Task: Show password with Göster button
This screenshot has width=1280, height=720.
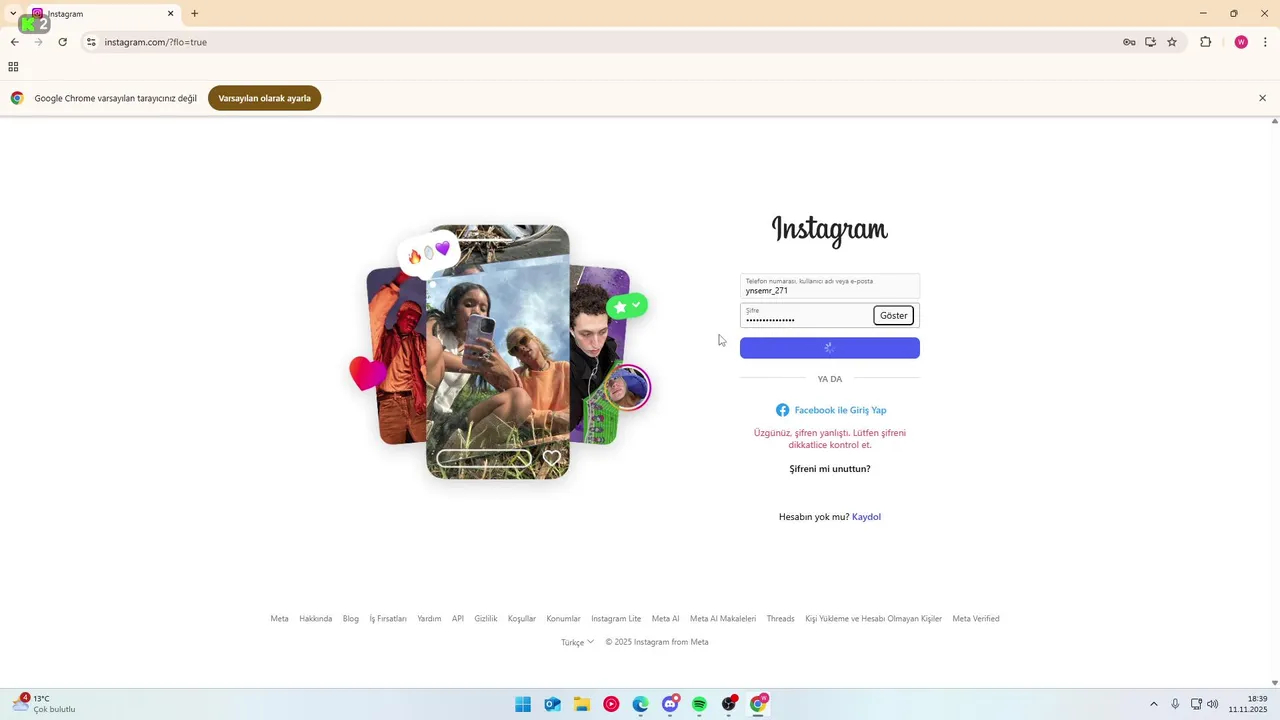Action: click(893, 315)
